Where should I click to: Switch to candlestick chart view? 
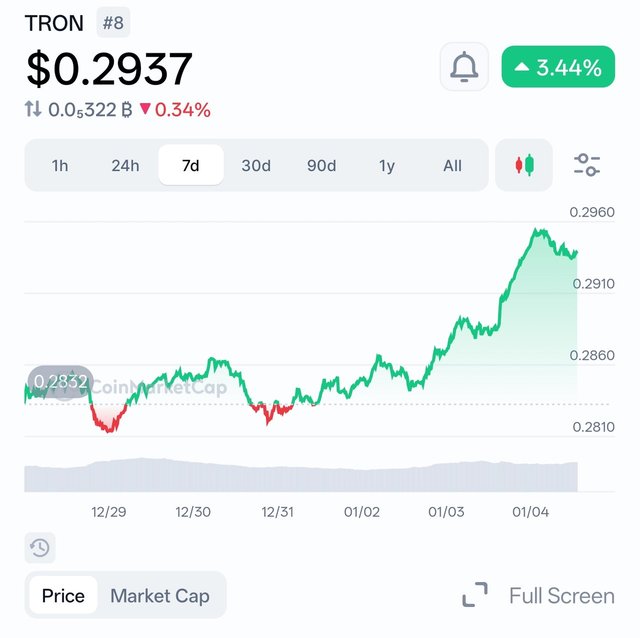[524, 165]
